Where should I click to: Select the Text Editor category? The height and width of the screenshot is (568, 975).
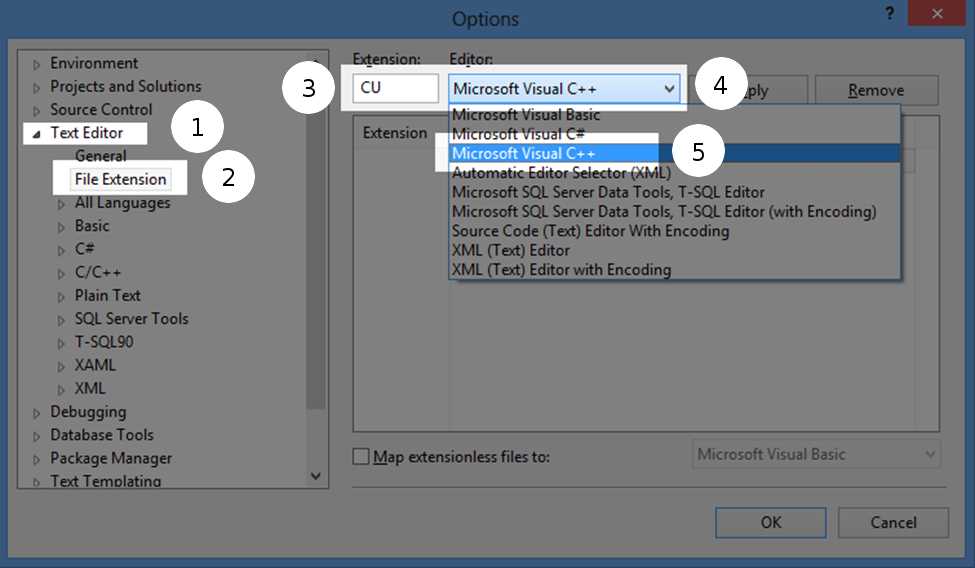[x=86, y=133]
